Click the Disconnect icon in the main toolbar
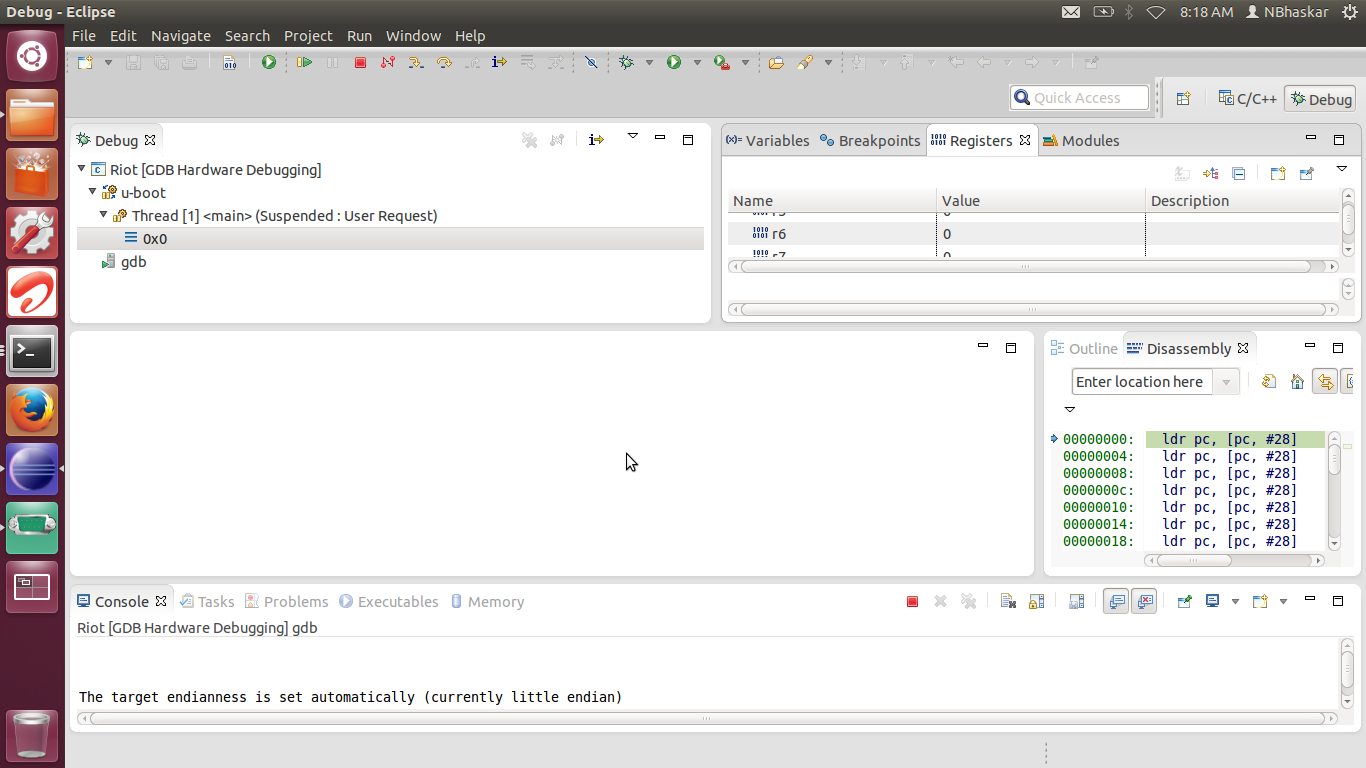Image resolution: width=1366 pixels, height=768 pixels. 387,62
